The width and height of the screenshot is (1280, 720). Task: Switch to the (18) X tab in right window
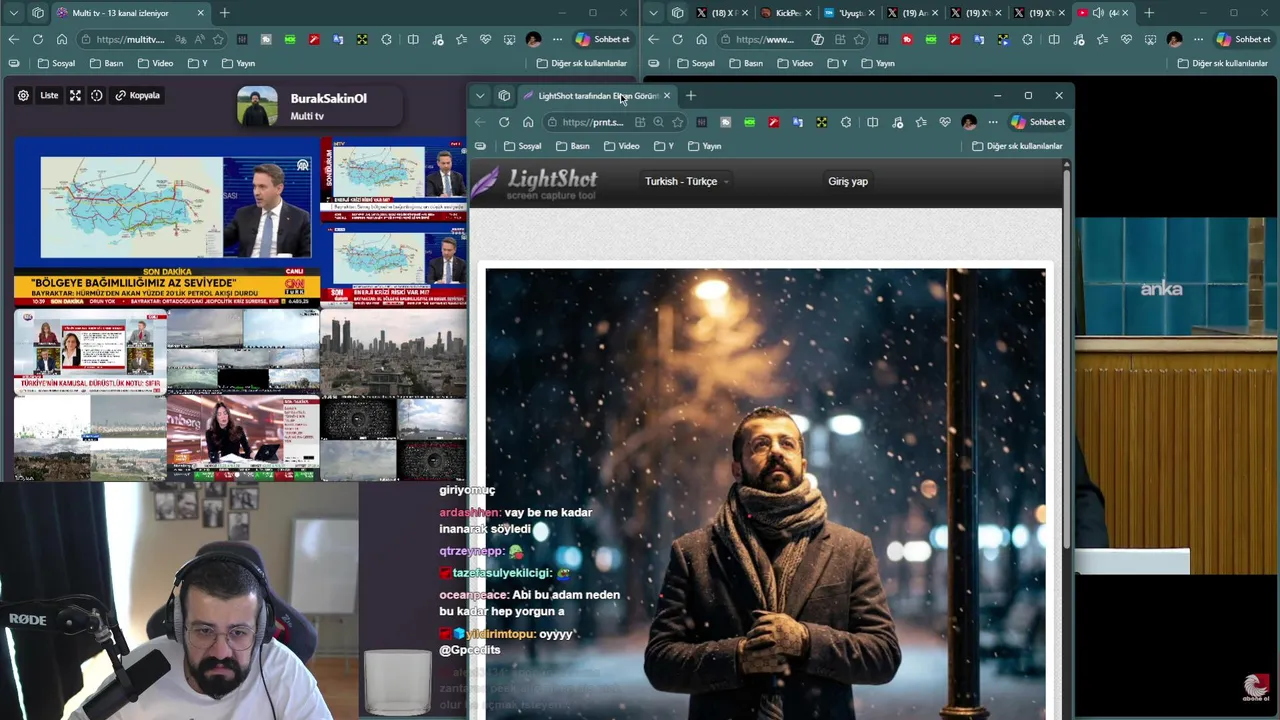pyautogui.click(x=724, y=13)
